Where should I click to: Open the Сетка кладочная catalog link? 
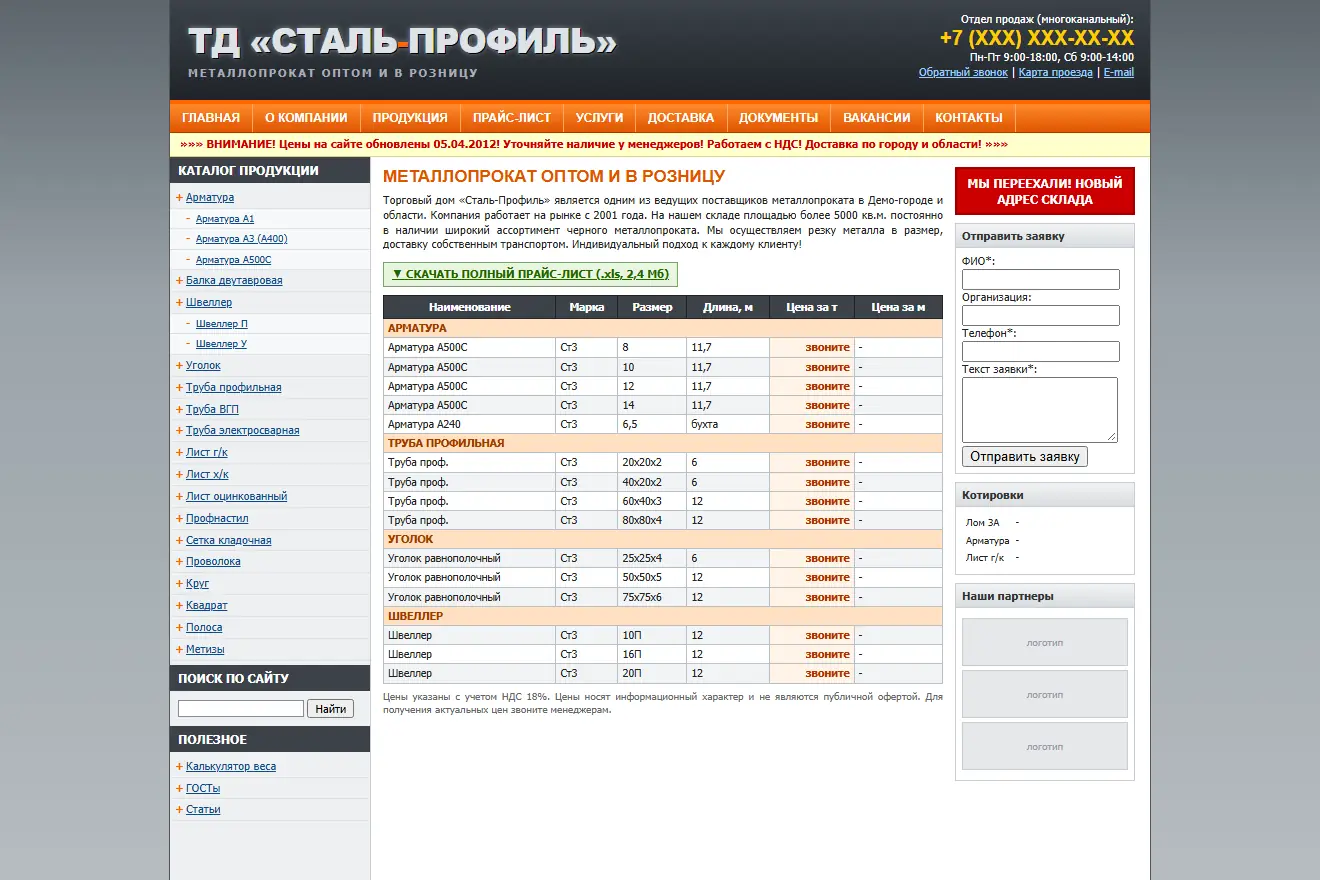[x=229, y=540]
